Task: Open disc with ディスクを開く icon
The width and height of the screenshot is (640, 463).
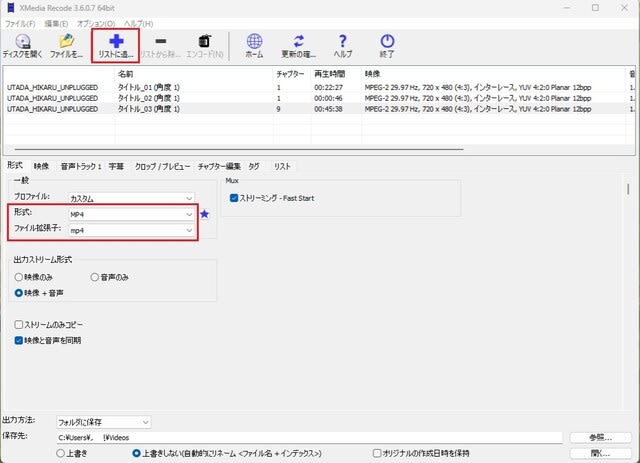Action: click(23, 46)
